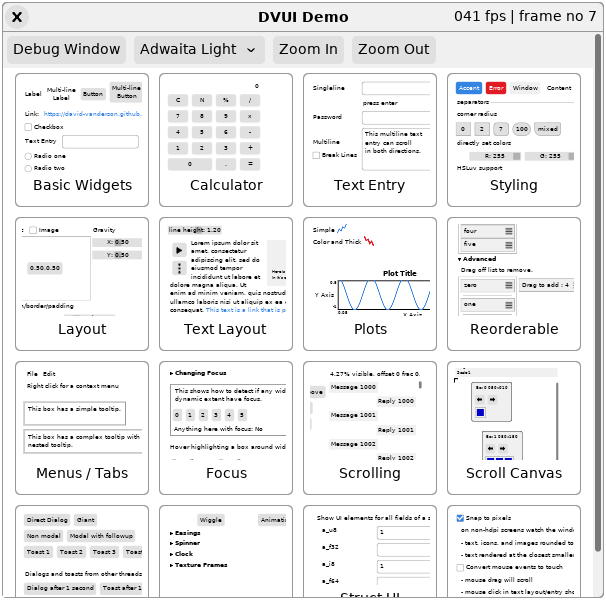
Task: Click left arrow in upper Scroll Canvas box
Action: tap(480, 400)
